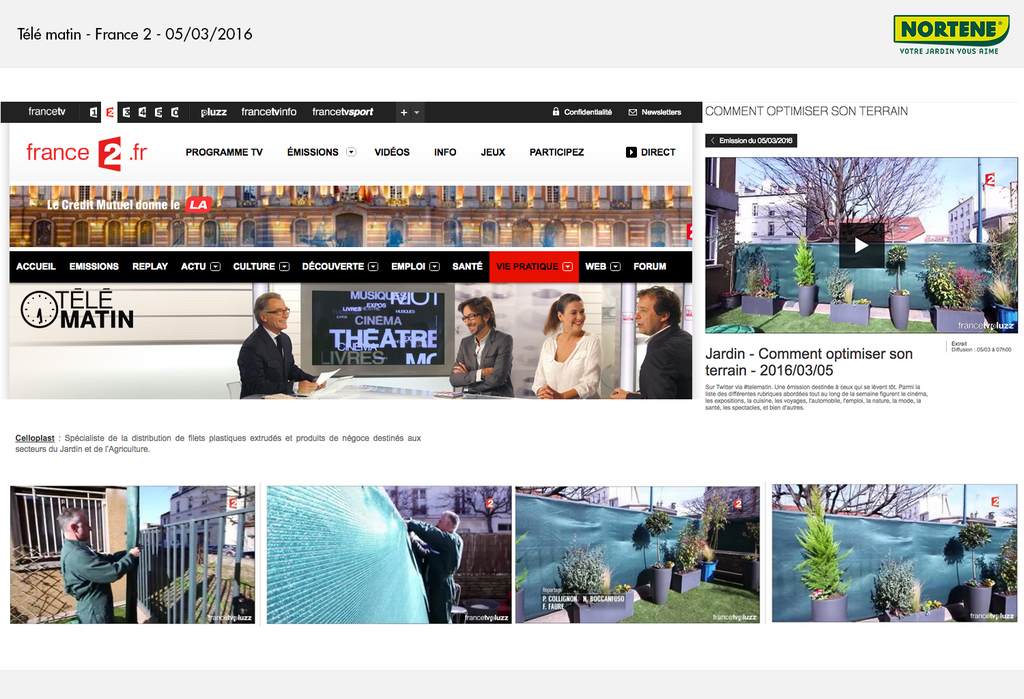The width and height of the screenshot is (1024, 699).
Task: Click the Crédit Mutuel banner ad
Action: click(x=351, y=216)
